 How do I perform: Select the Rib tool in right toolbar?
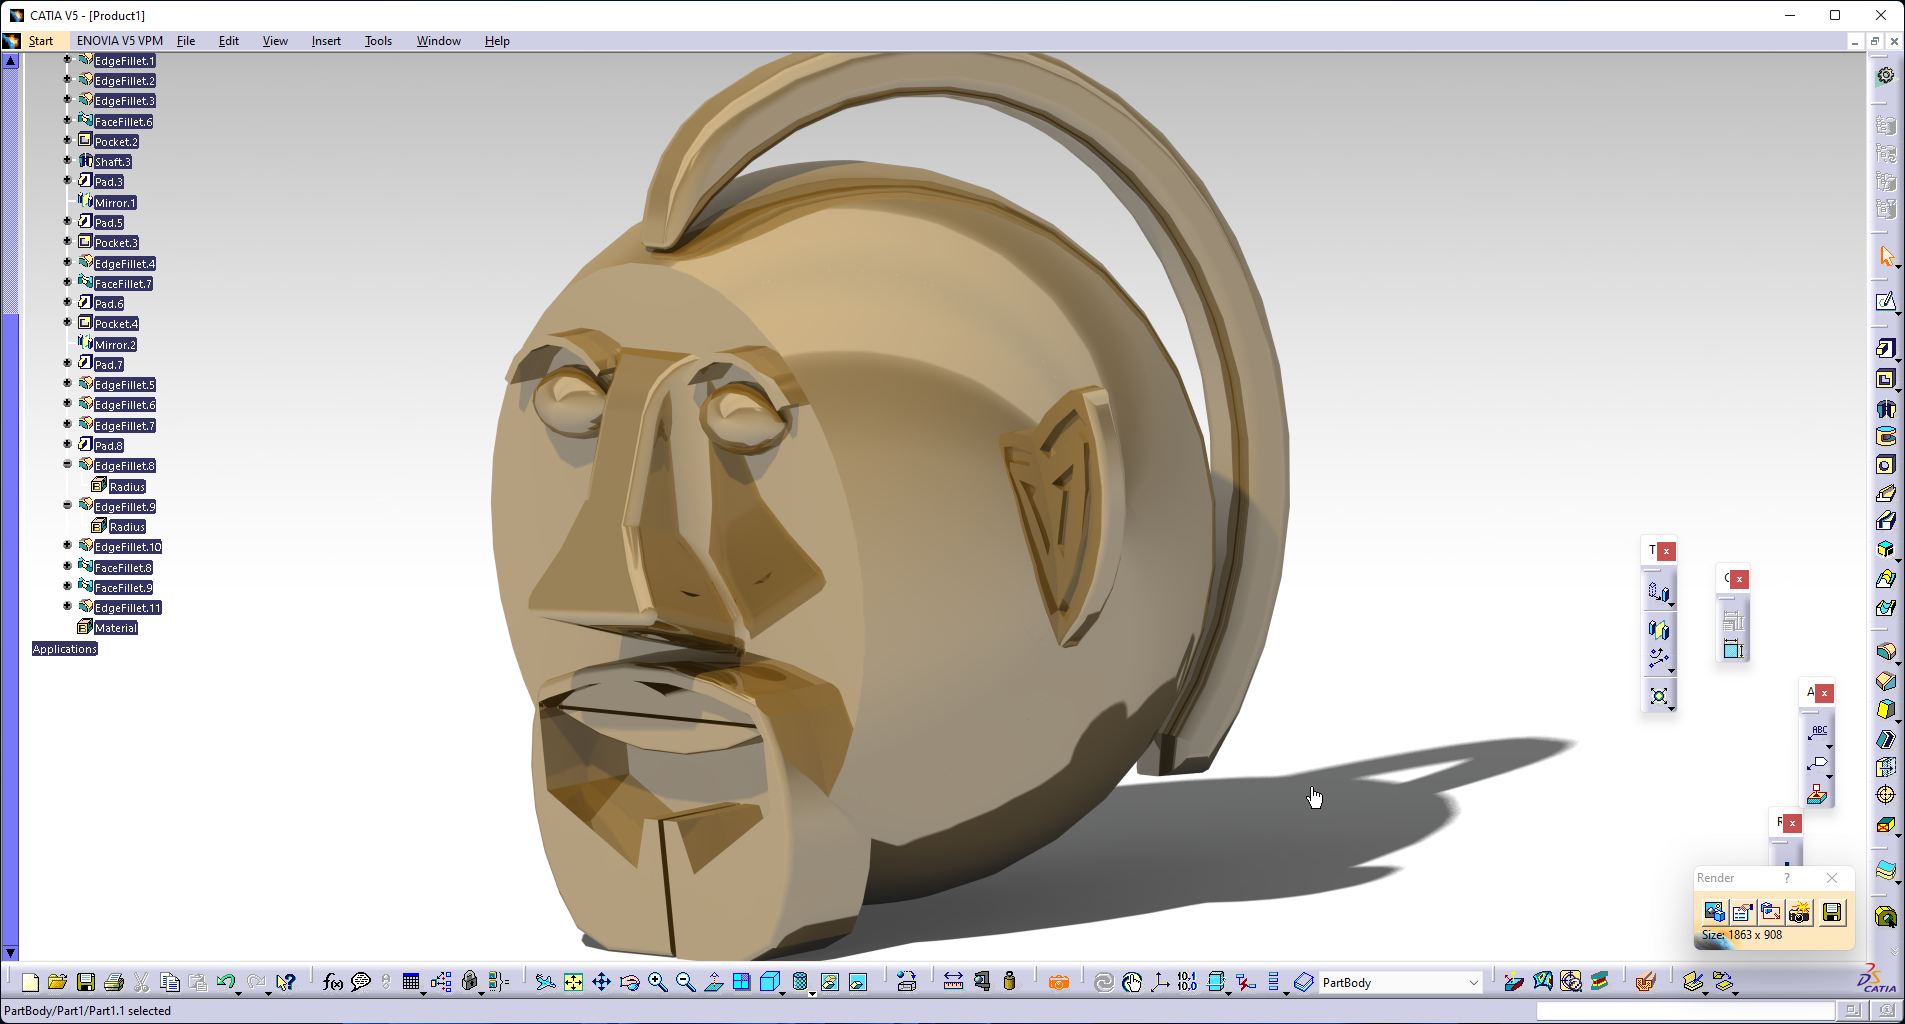point(1885,492)
